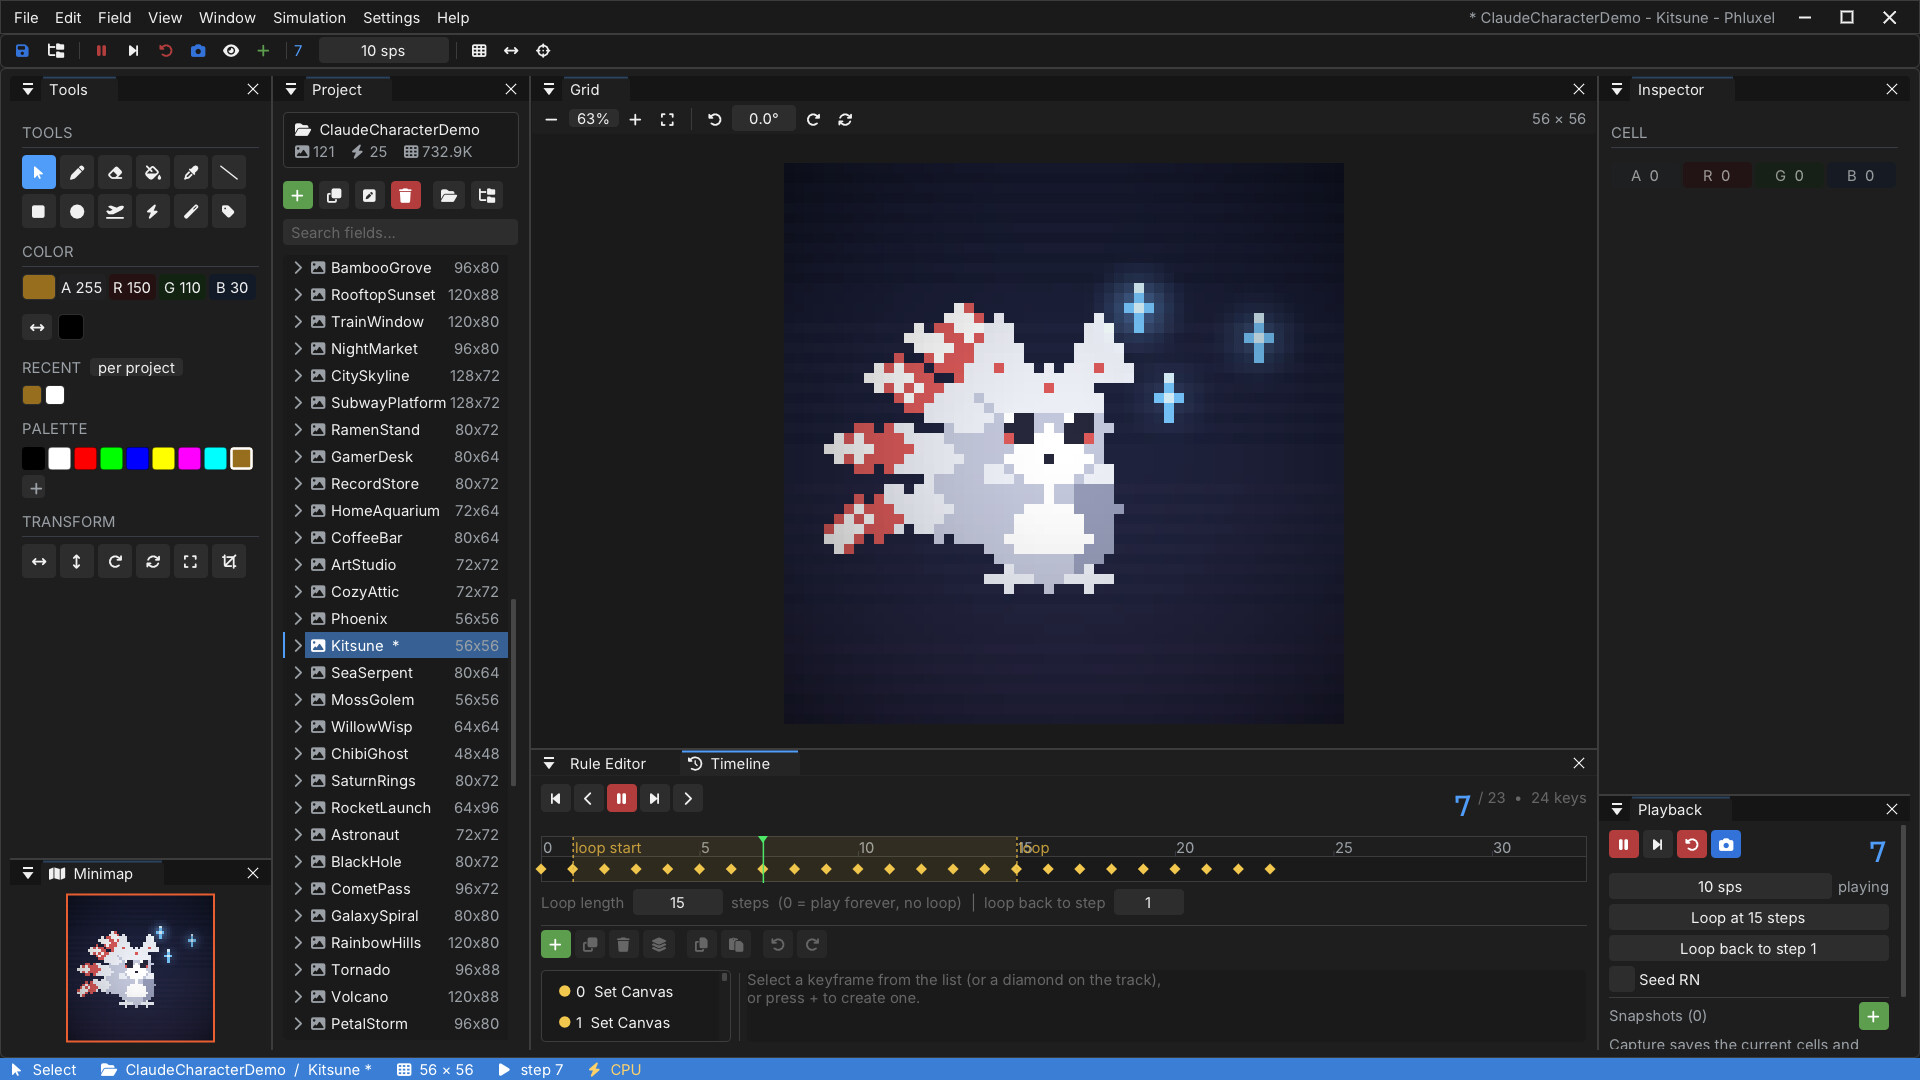Viewport: 1920px width, 1080px height.
Task: Open the Playback panel dropdown menu
Action: pyautogui.click(x=1617, y=809)
